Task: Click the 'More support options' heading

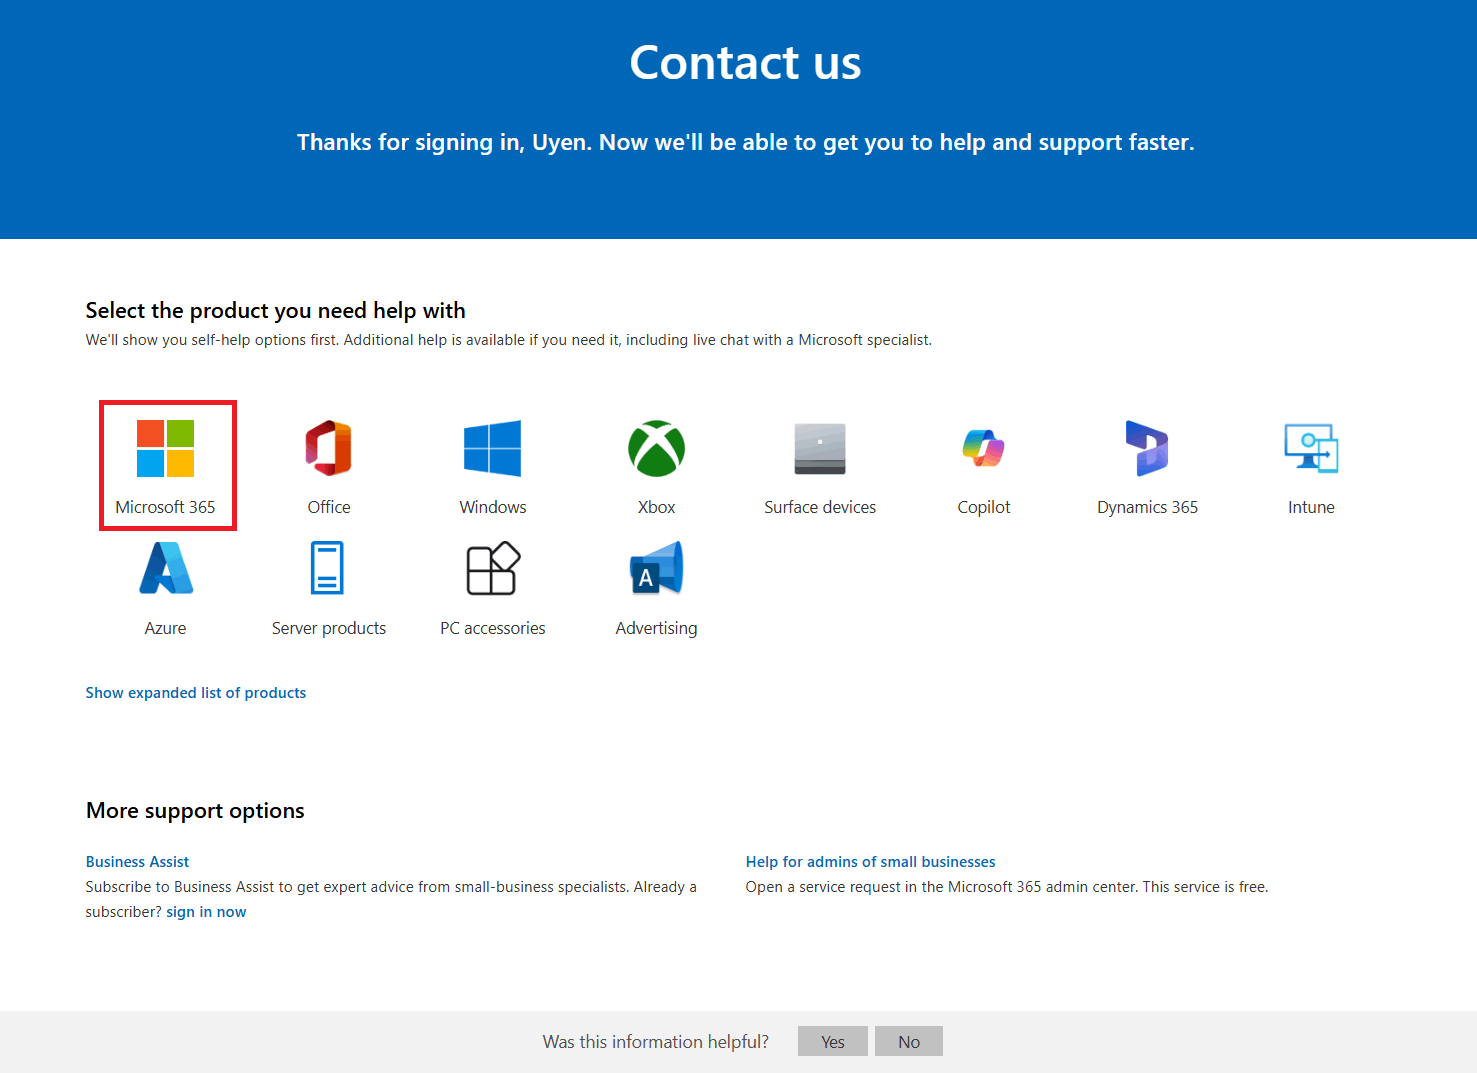Action: pos(195,811)
